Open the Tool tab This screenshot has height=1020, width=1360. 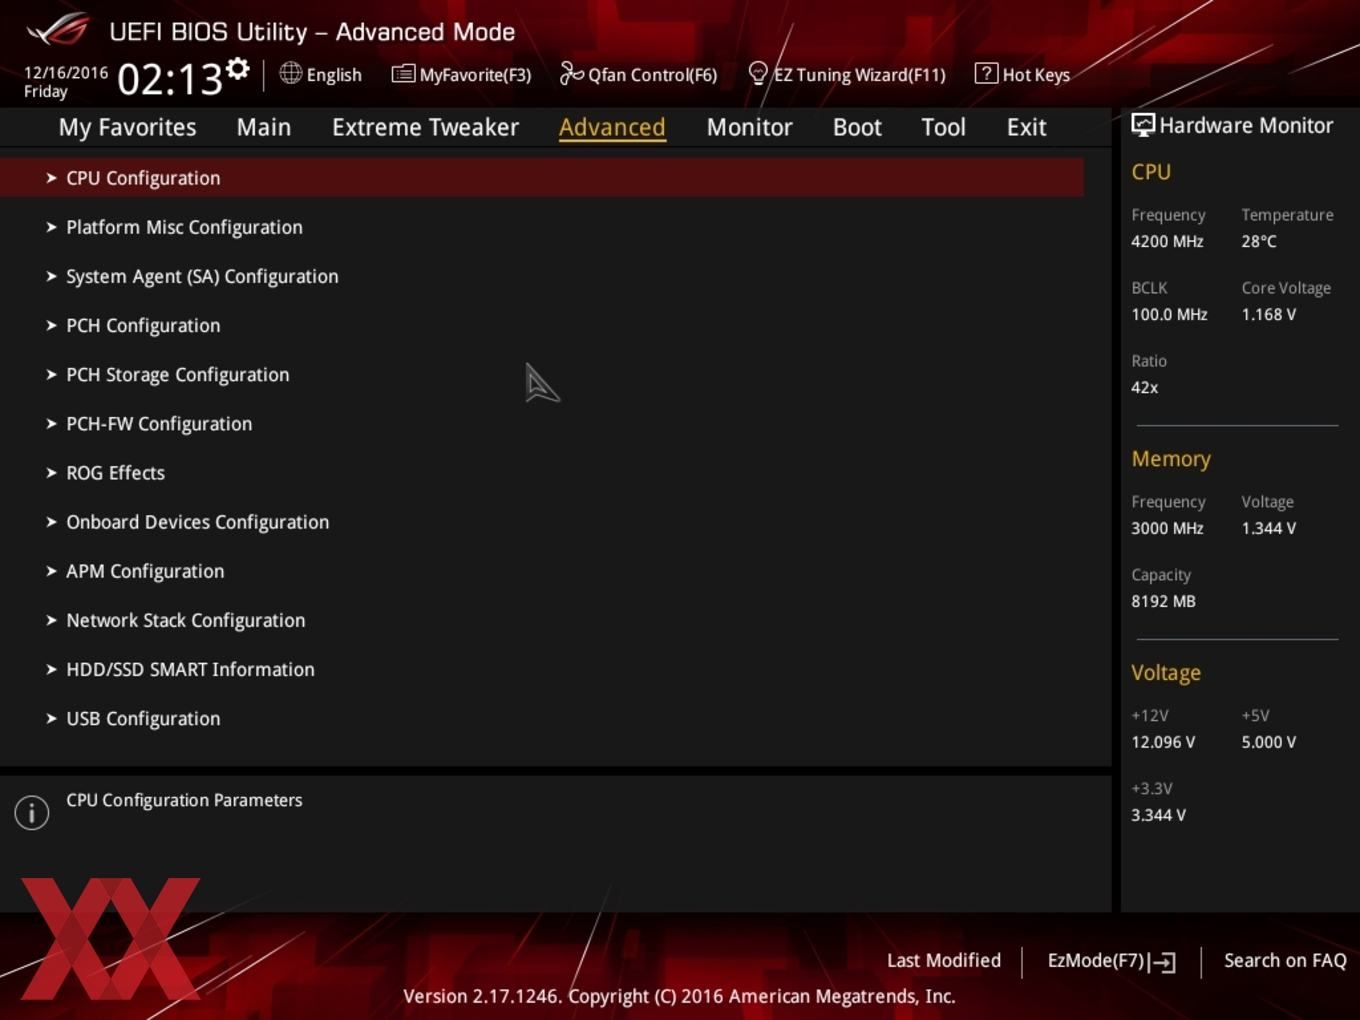click(x=943, y=127)
